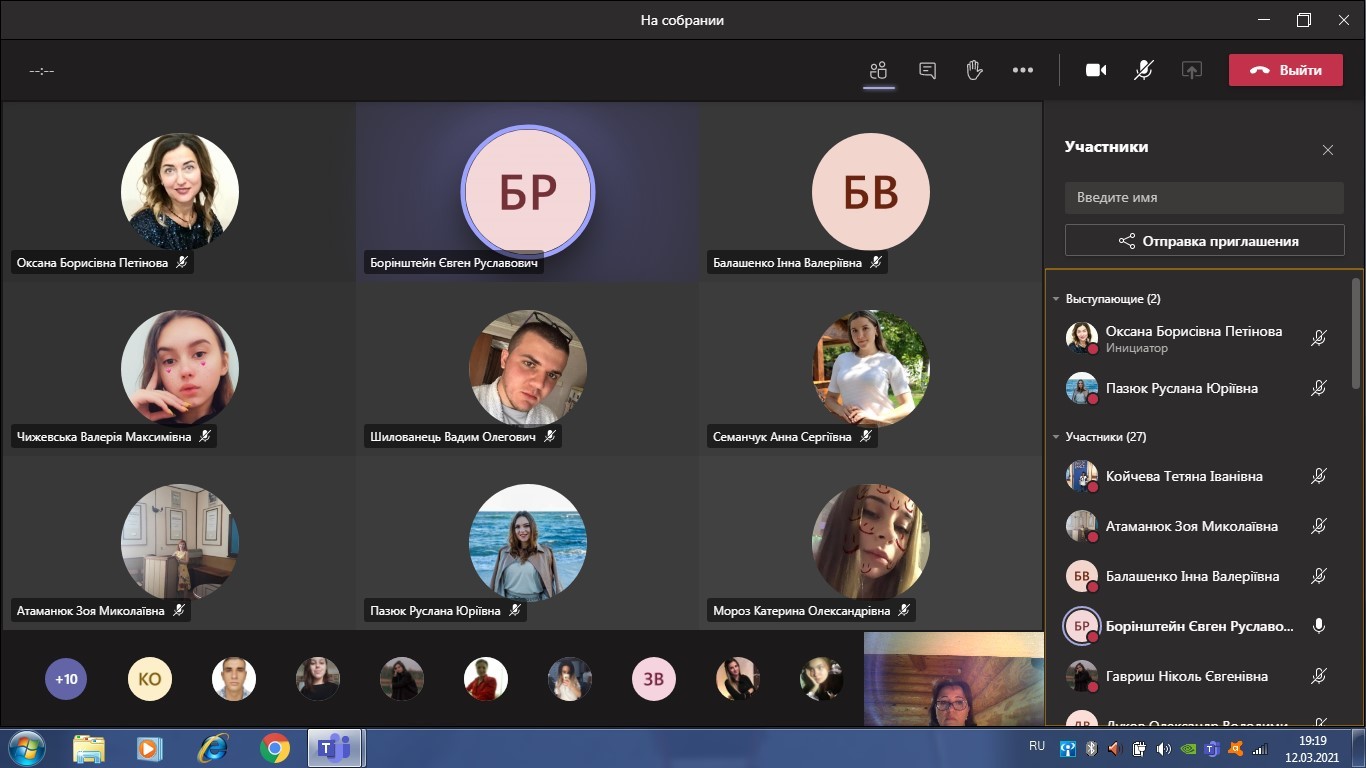1366x768 pixels.
Task: Collapse the Выступающие (2) section
Action: coord(1056,299)
